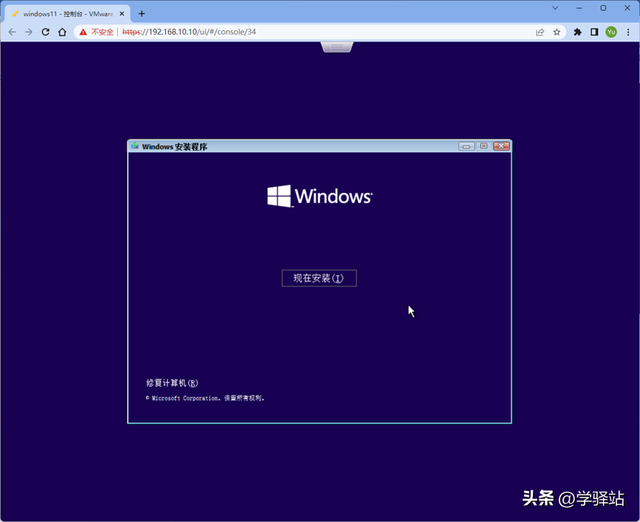Click the 现在安装 install now button

[x=319, y=278]
